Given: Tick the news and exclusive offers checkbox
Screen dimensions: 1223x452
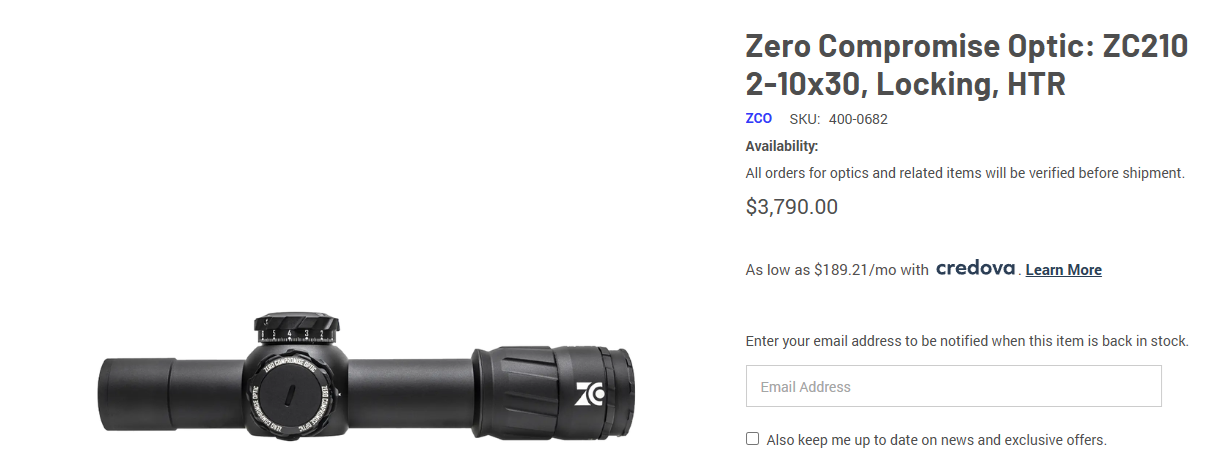Looking at the screenshot, I should coord(752,439).
